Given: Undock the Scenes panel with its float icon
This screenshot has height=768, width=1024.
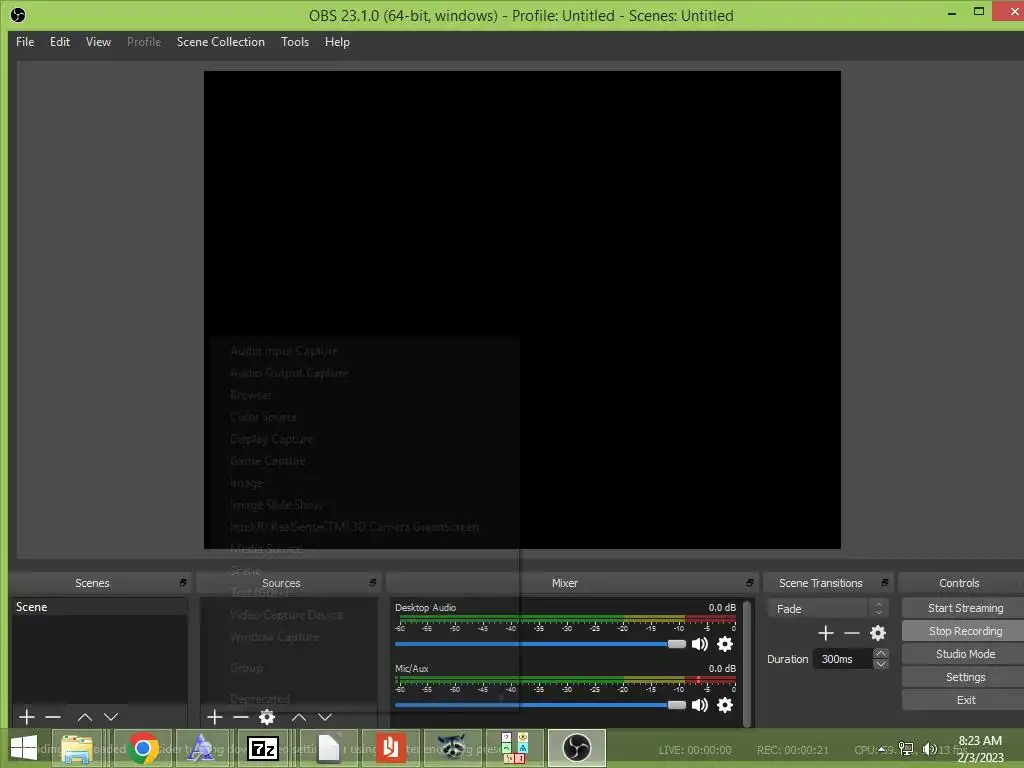Looking at the screenshot, I should [x=183, y=583].
